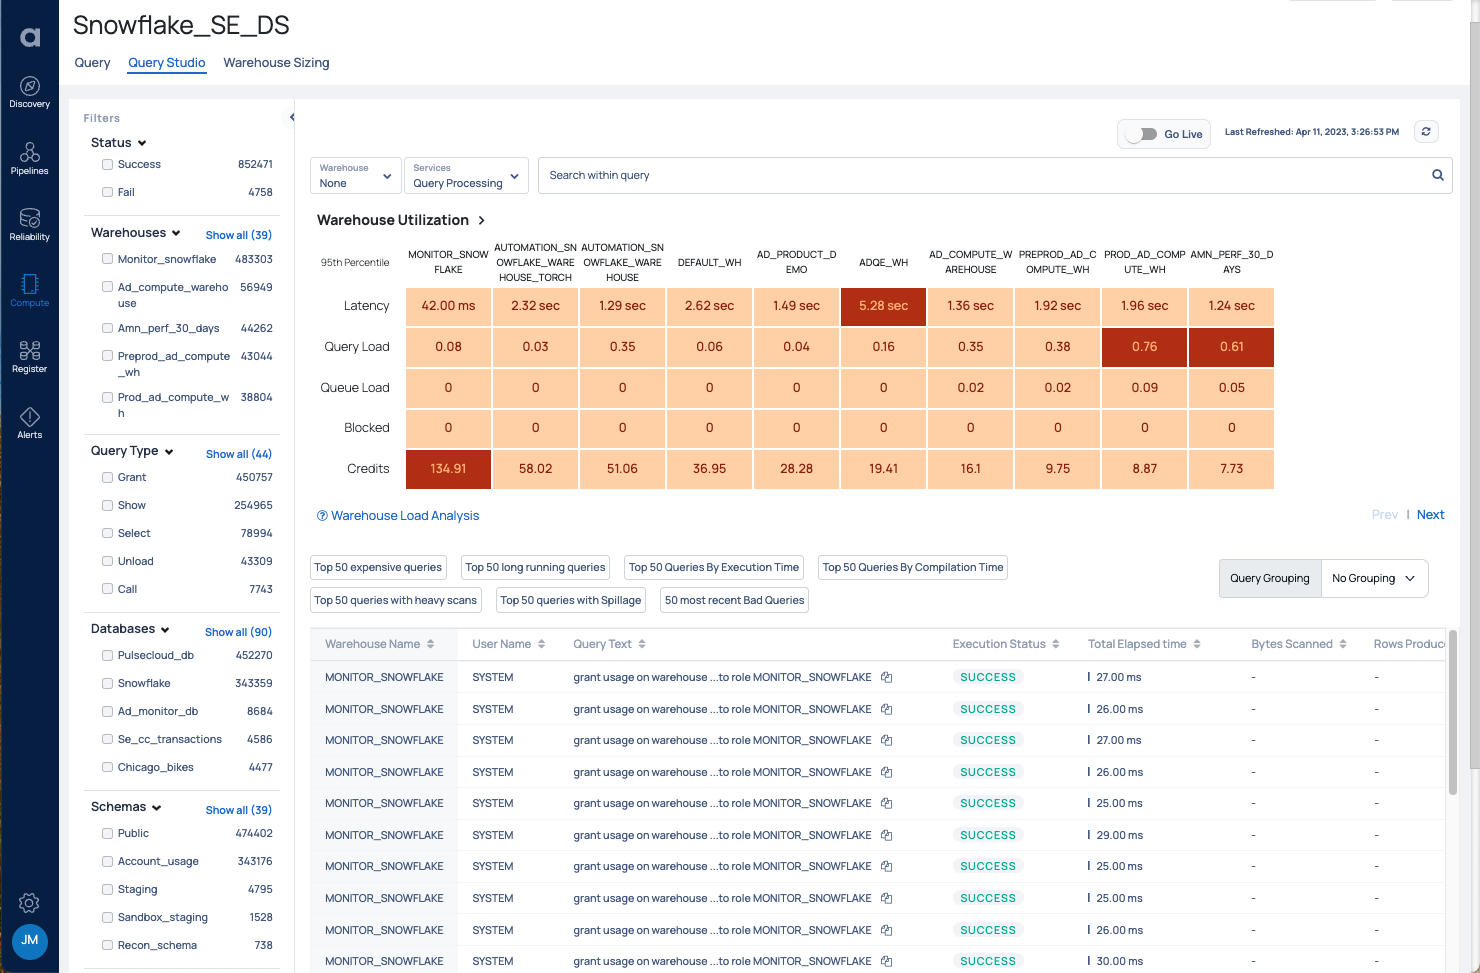The height and width of the screenshot is (973, 1480).
Task: Copy query text of the 26.00 ms second row
Action: pyautogui.click(x=886, y=709)
